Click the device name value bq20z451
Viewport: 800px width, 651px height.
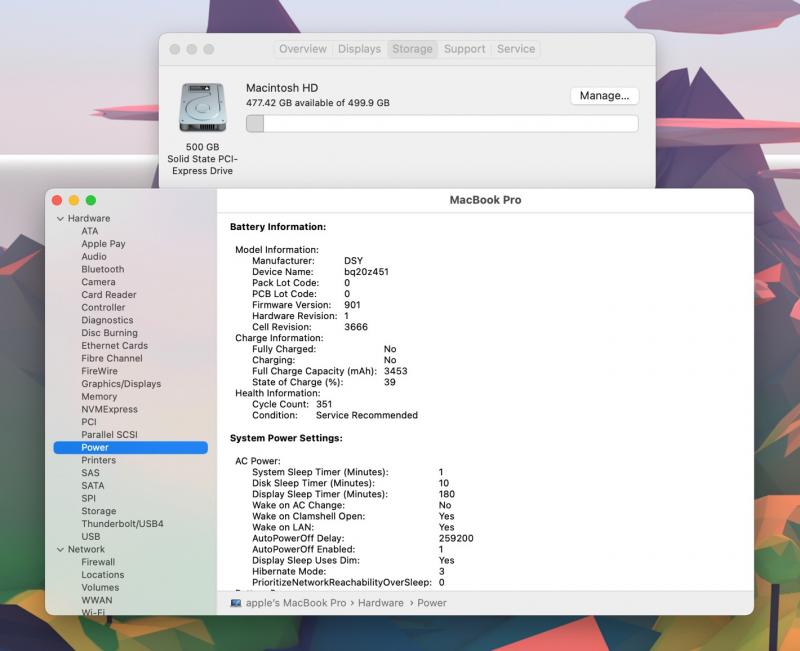tap(366, 272)
